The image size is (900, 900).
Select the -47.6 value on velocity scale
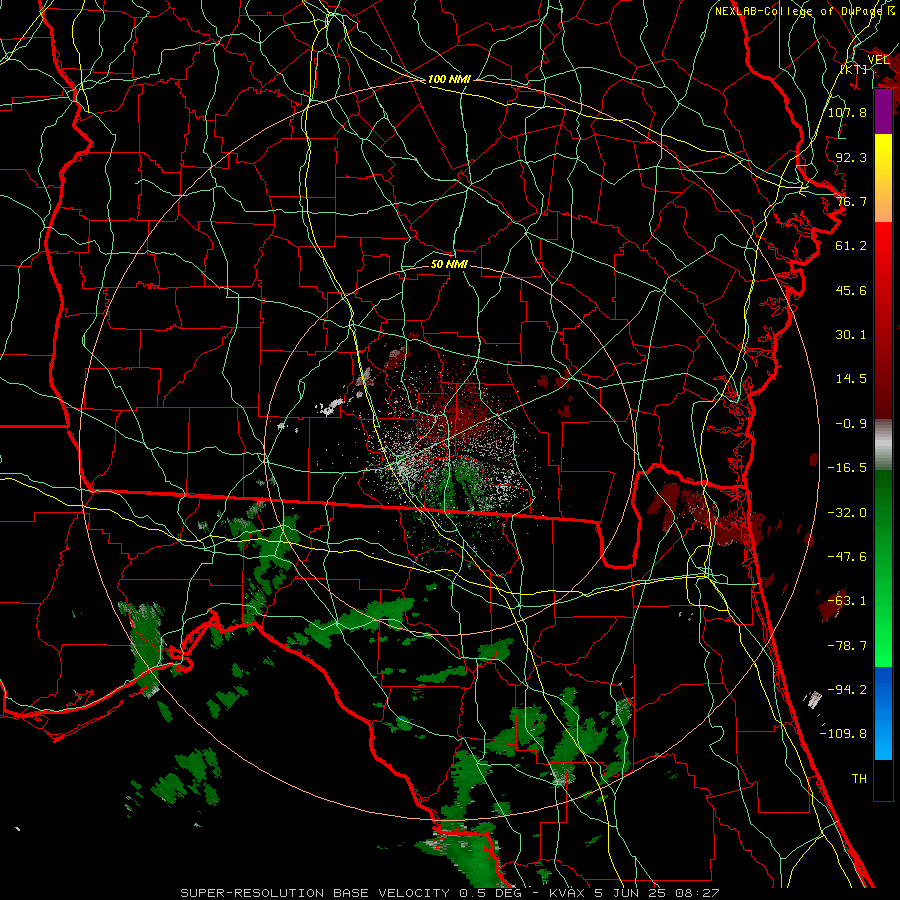847,557
